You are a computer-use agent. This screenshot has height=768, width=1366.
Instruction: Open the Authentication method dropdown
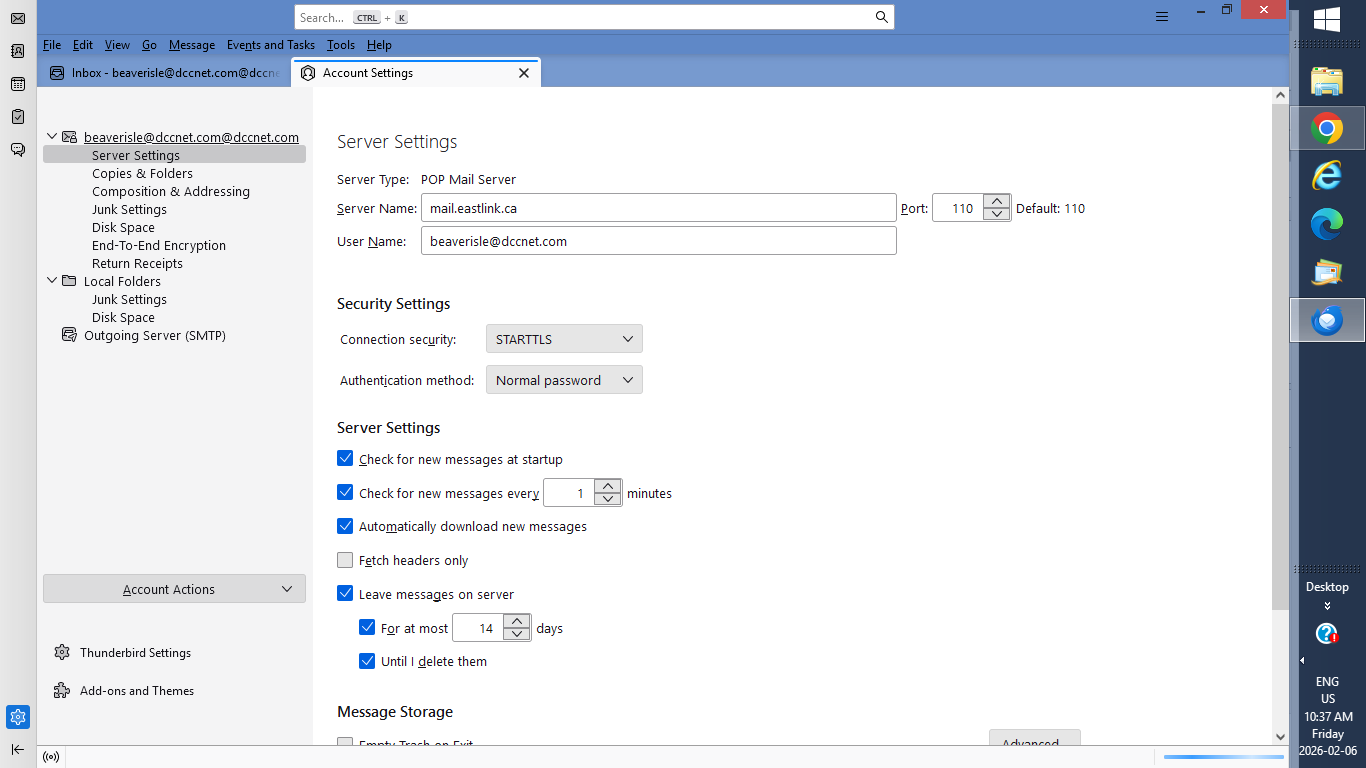[564, 380]
